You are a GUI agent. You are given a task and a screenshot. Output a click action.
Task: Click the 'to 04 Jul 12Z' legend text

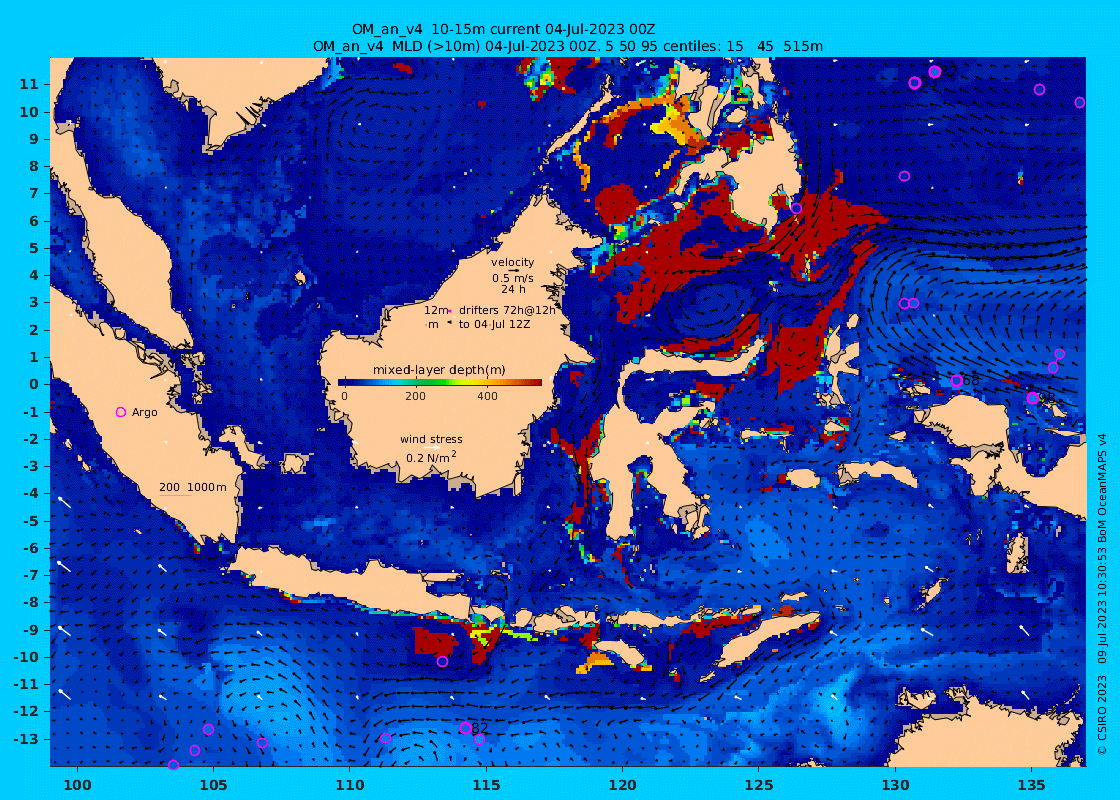(494, 324)
